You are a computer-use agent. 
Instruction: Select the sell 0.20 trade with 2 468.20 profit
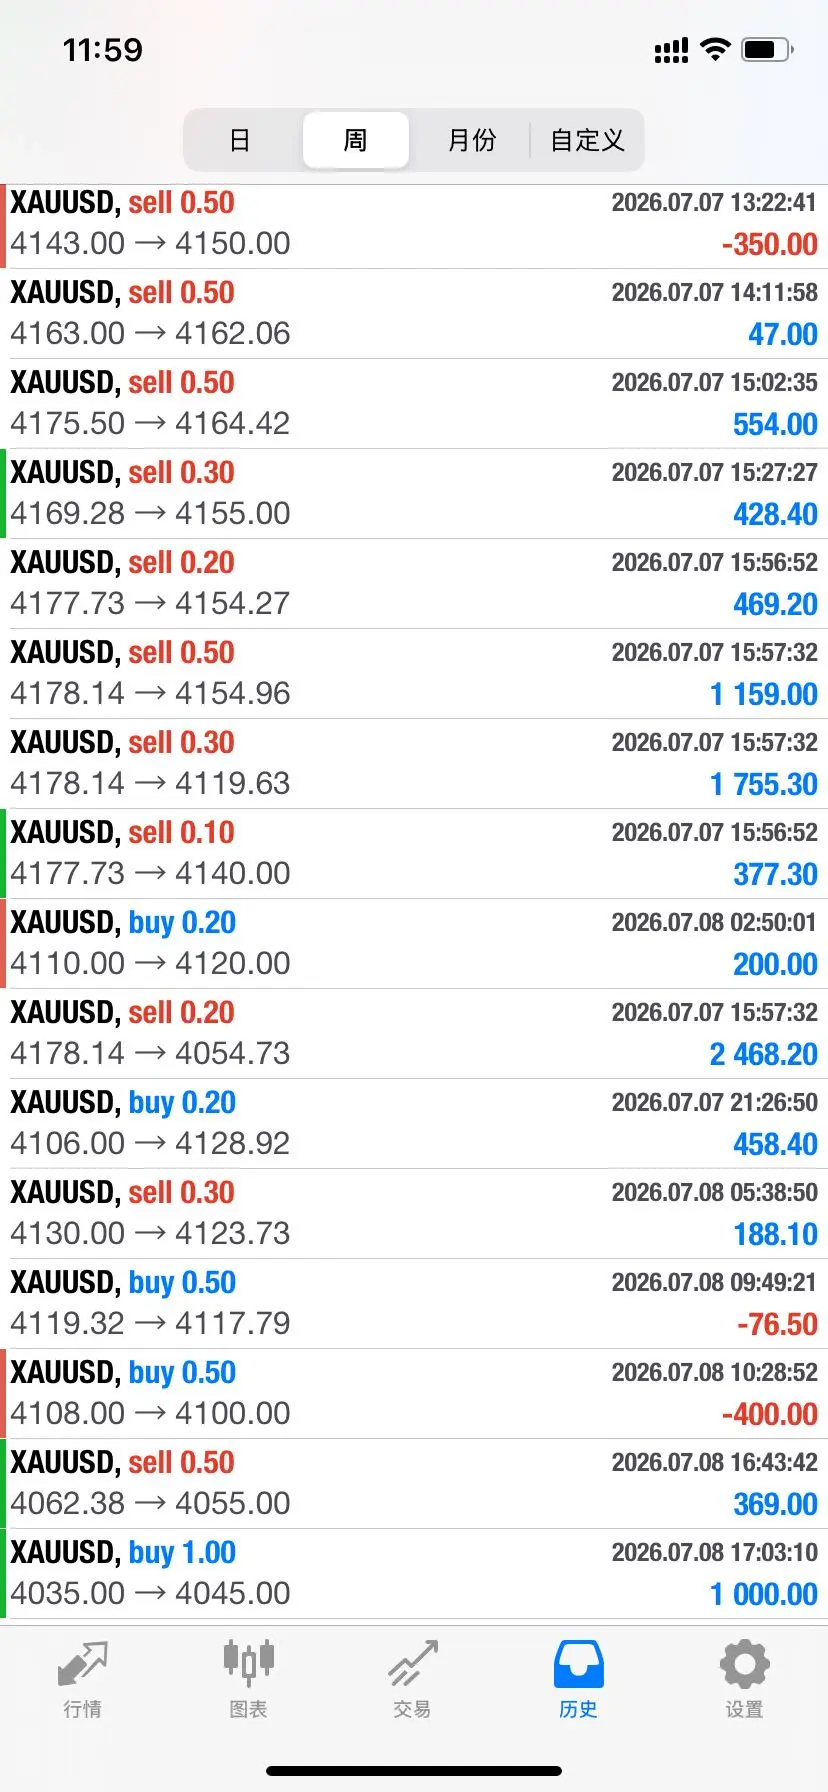point(414,1034)
